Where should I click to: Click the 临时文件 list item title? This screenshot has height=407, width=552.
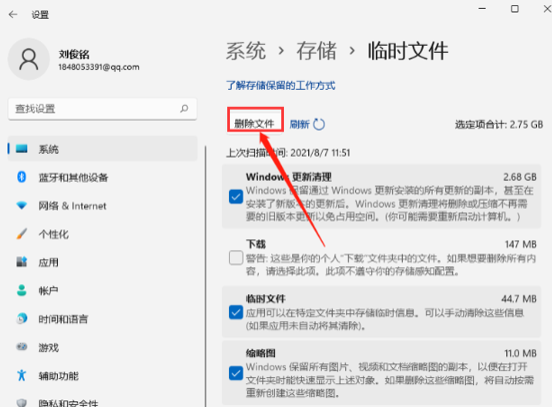(x=265, y=299)
